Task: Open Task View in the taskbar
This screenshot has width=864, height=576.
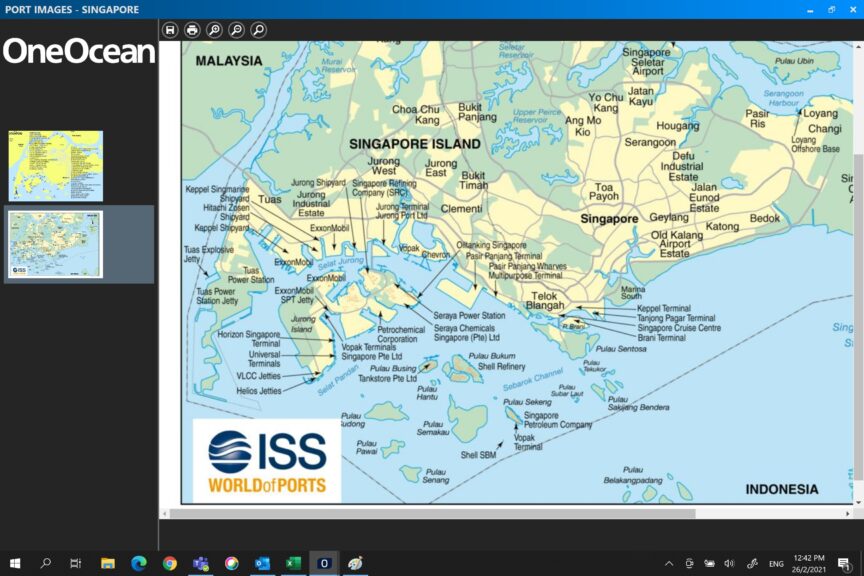Action: [76, 563]
